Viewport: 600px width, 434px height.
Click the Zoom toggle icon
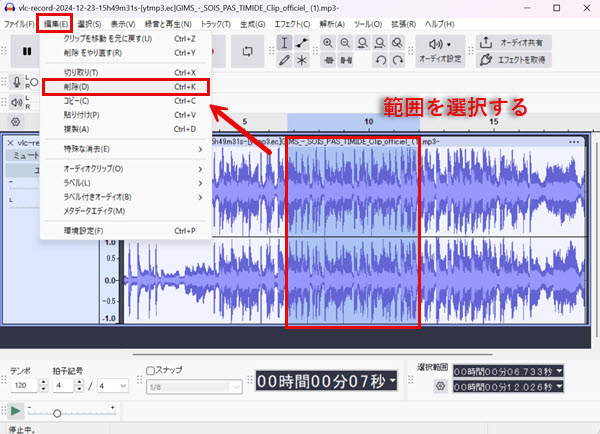[x=398, y=43]
